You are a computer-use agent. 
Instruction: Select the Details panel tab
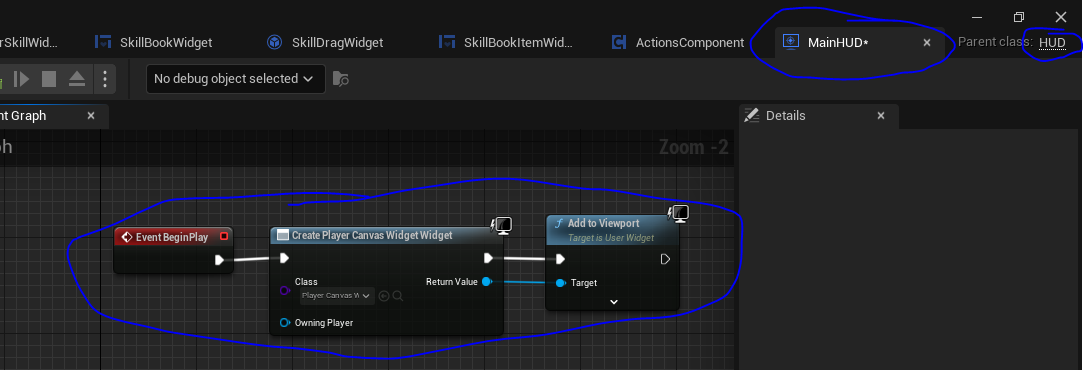(x=818, y=116)
